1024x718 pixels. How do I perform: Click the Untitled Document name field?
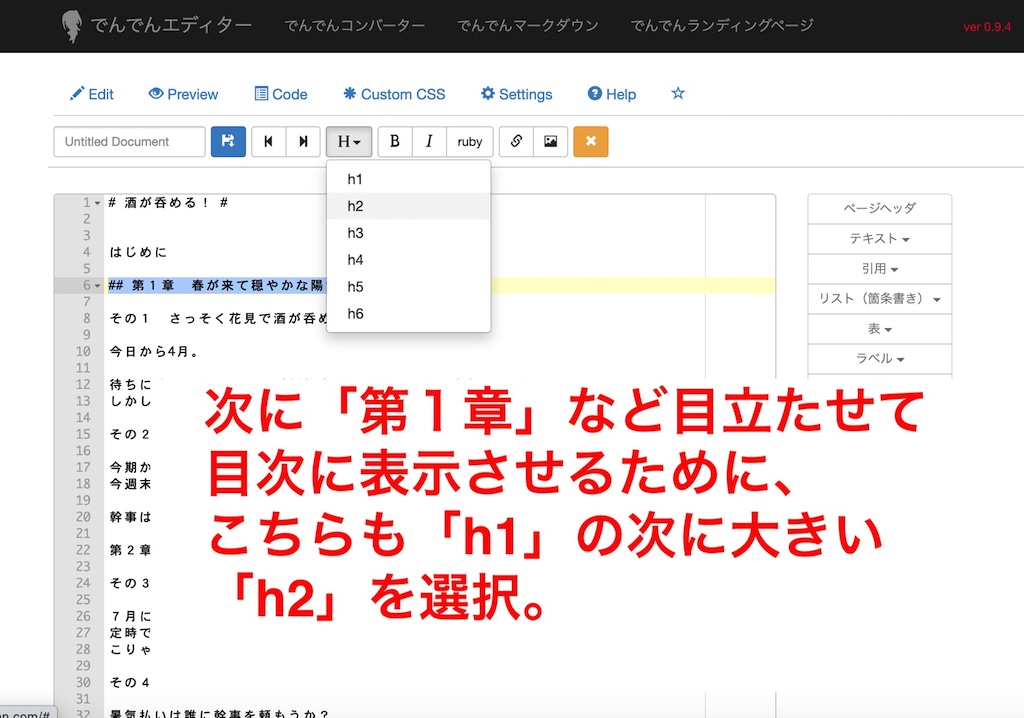129,142
